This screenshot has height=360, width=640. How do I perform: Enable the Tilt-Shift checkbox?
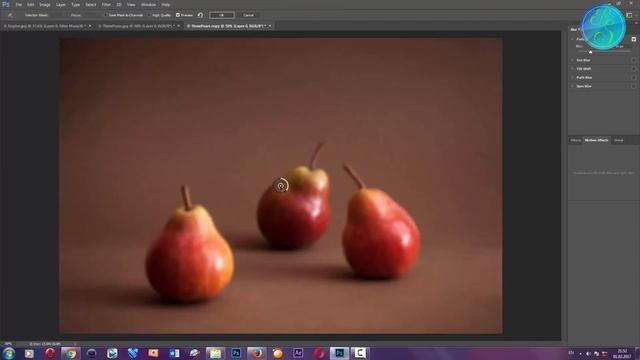pos(633,69)
